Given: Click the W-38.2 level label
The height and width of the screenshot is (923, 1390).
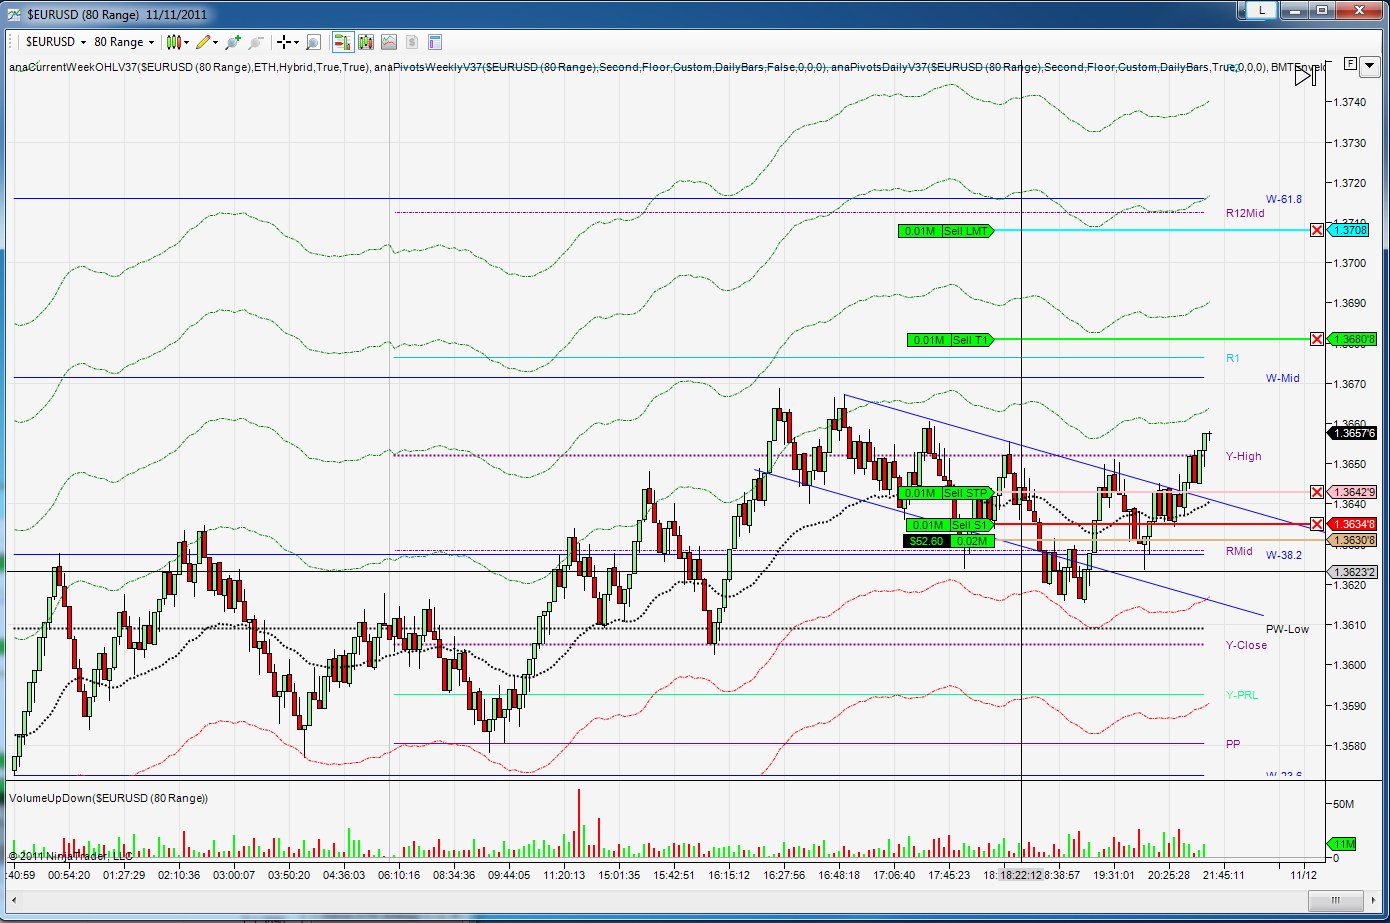Looking at the screenshot, I should pos(1284,555).
